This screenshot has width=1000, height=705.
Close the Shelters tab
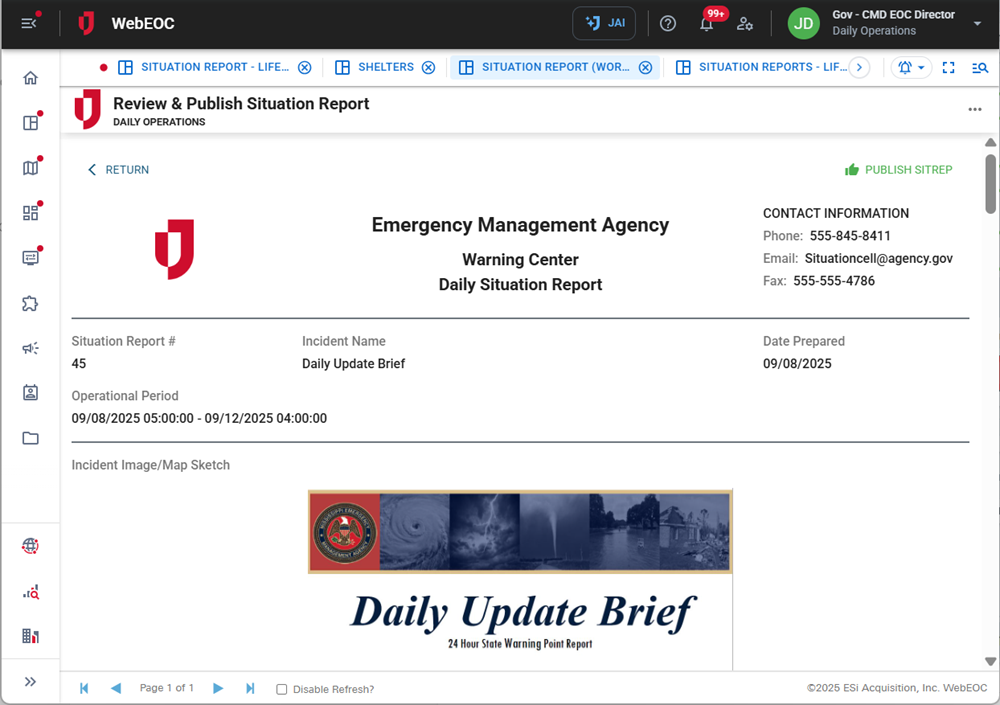428,68
